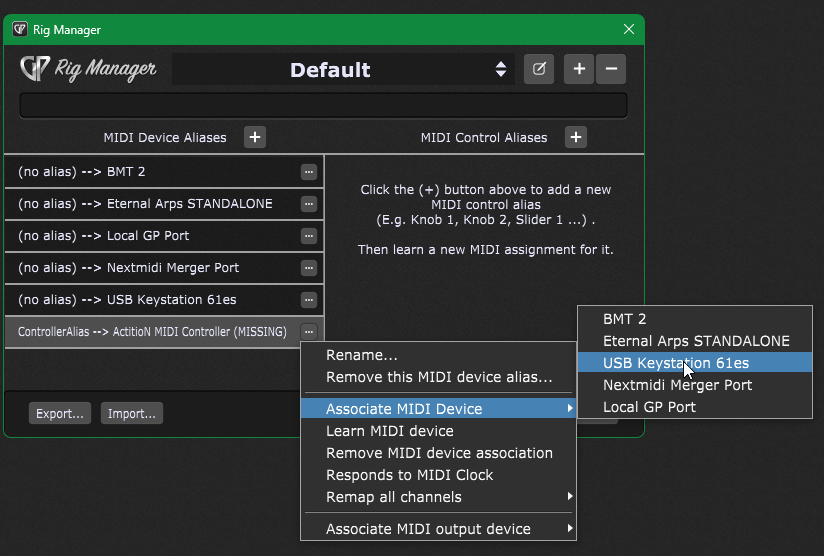This screenshot has width=824, height=556.
Task: Pick USB Keystation 61es from submenu
Action: pos(675,363)
